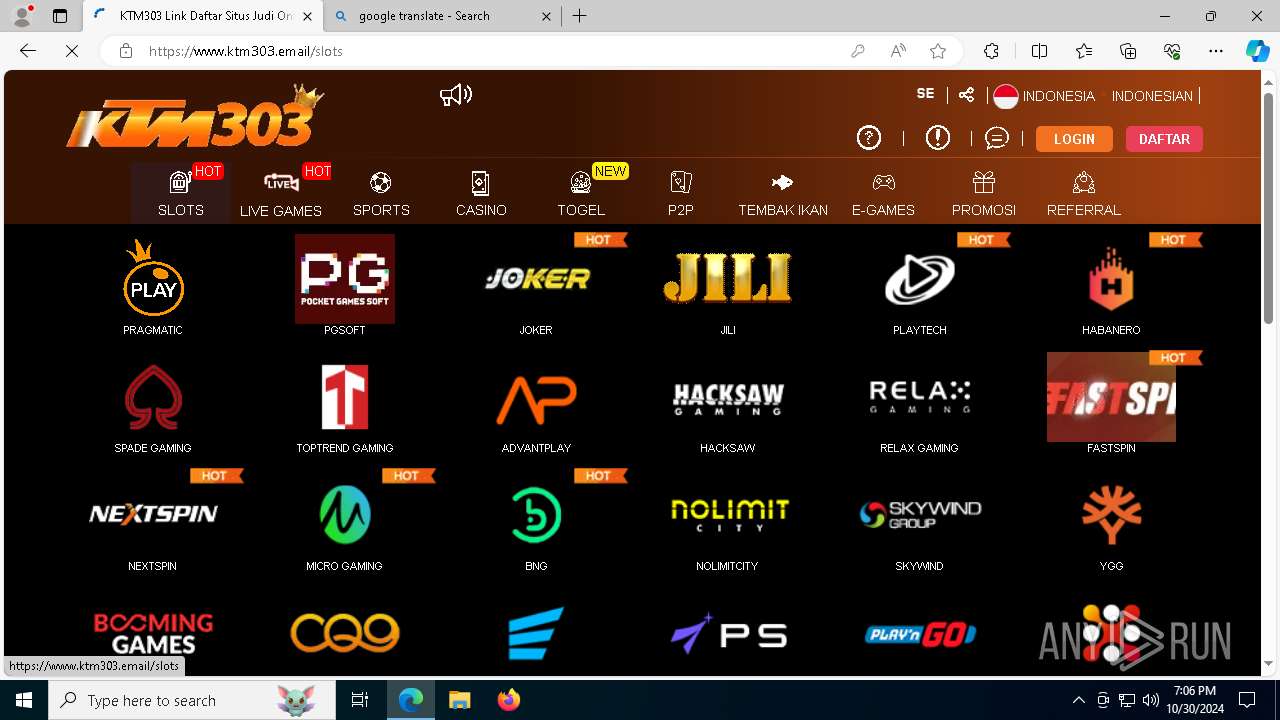The width and height of the screenshot is (1280, 720).
Task: Open the BNG provider logo
Action: [x=537, y=515]
